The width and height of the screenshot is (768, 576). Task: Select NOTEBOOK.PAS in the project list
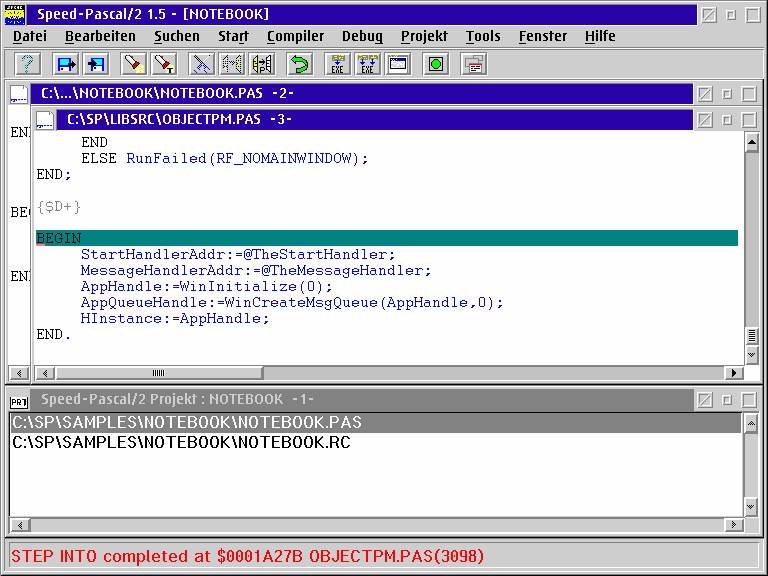pyautogui.click(x=376, y=423)
